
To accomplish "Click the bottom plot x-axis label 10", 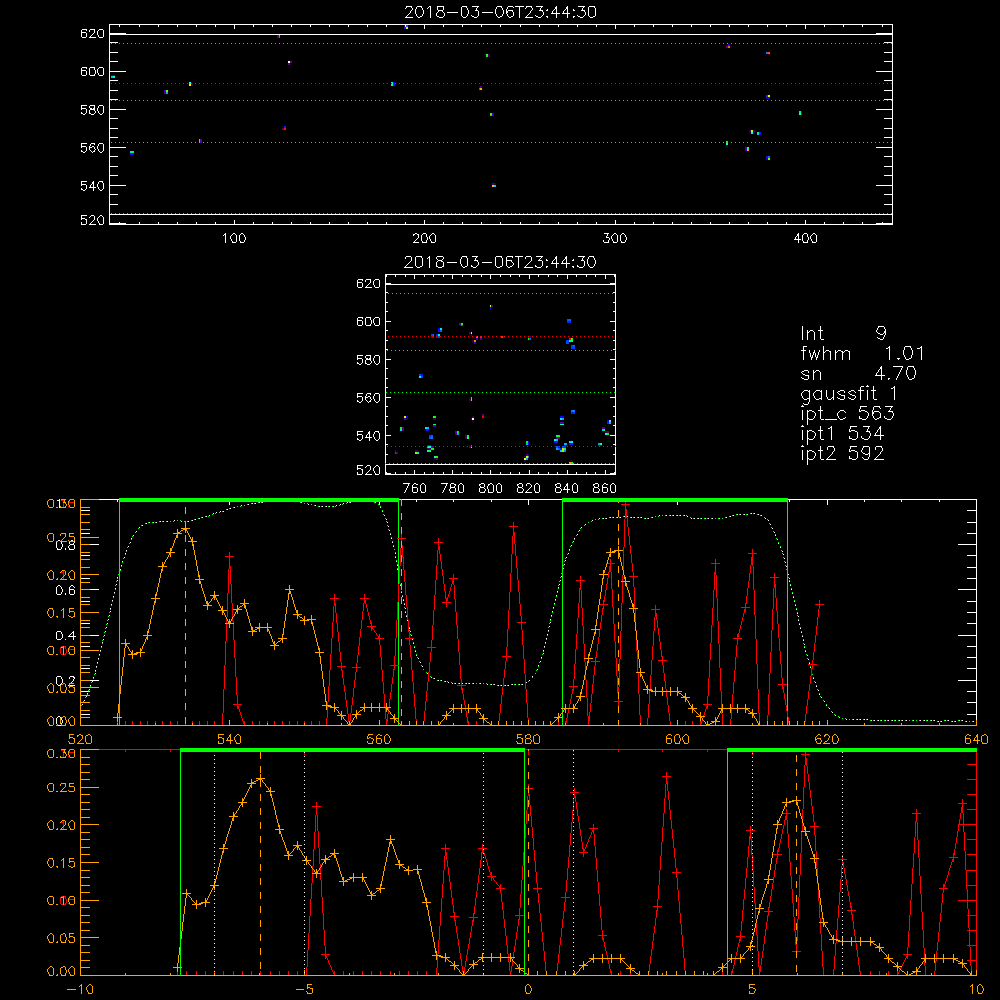I will (x=976, y=989).
